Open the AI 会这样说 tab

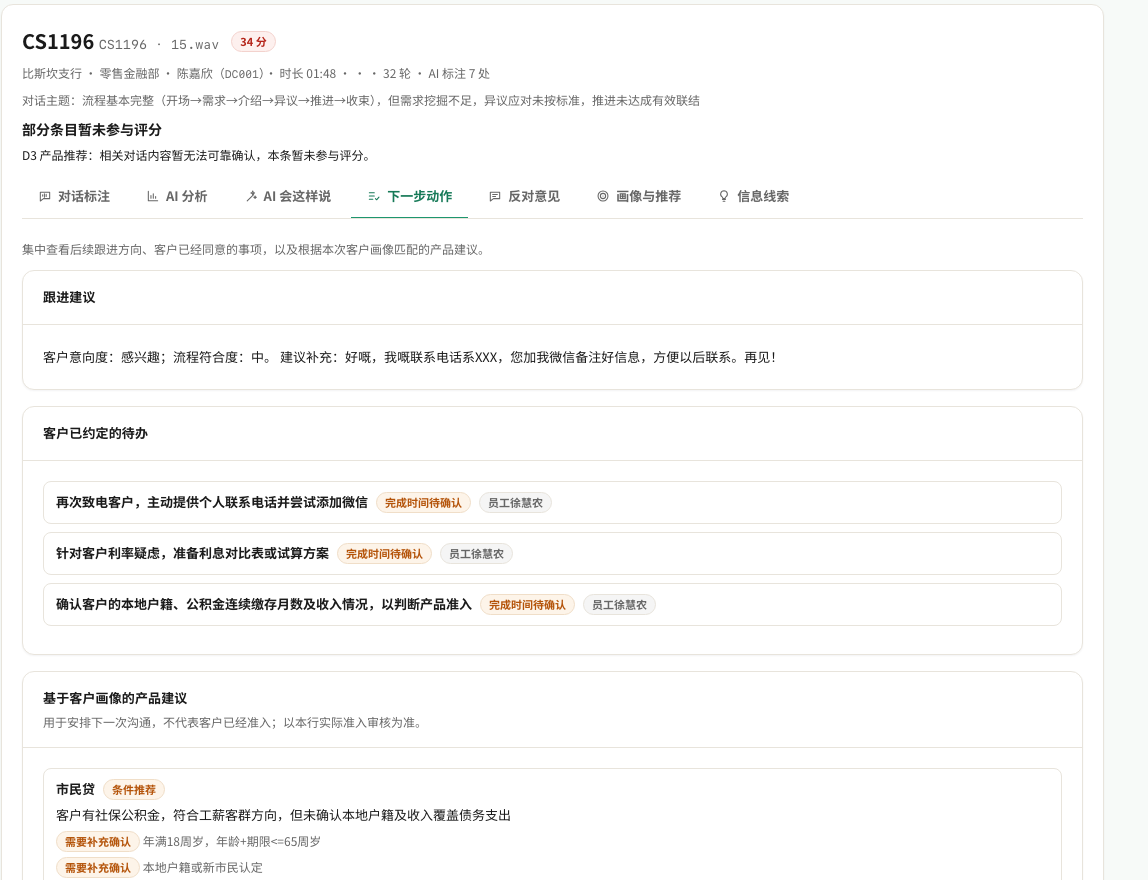[288, 196]
